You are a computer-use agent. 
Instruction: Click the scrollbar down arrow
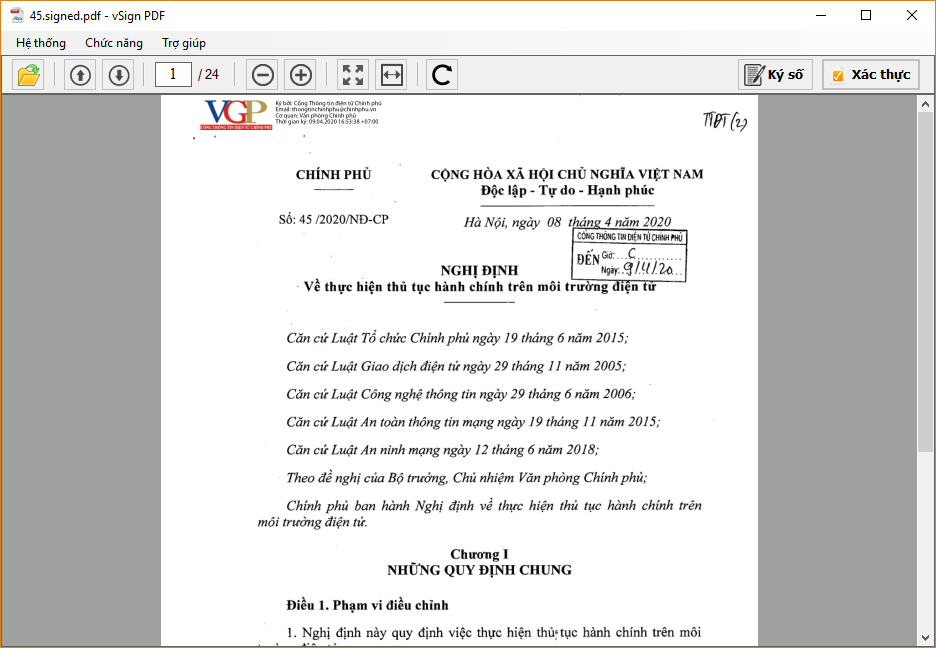click(926, 637)
